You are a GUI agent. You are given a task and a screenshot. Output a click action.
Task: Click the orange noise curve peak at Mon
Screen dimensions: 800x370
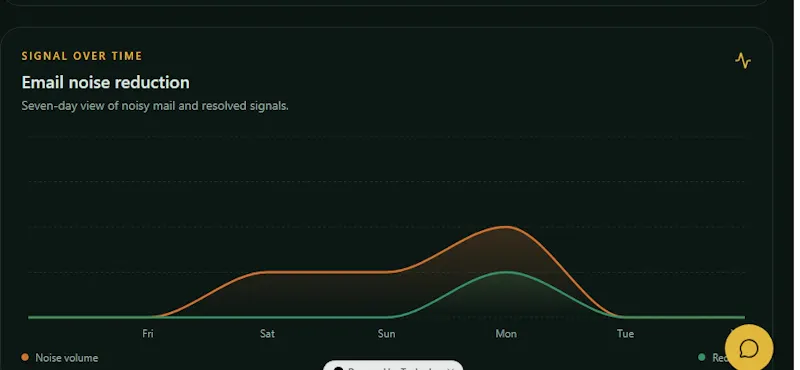click(x=506, y=227)
